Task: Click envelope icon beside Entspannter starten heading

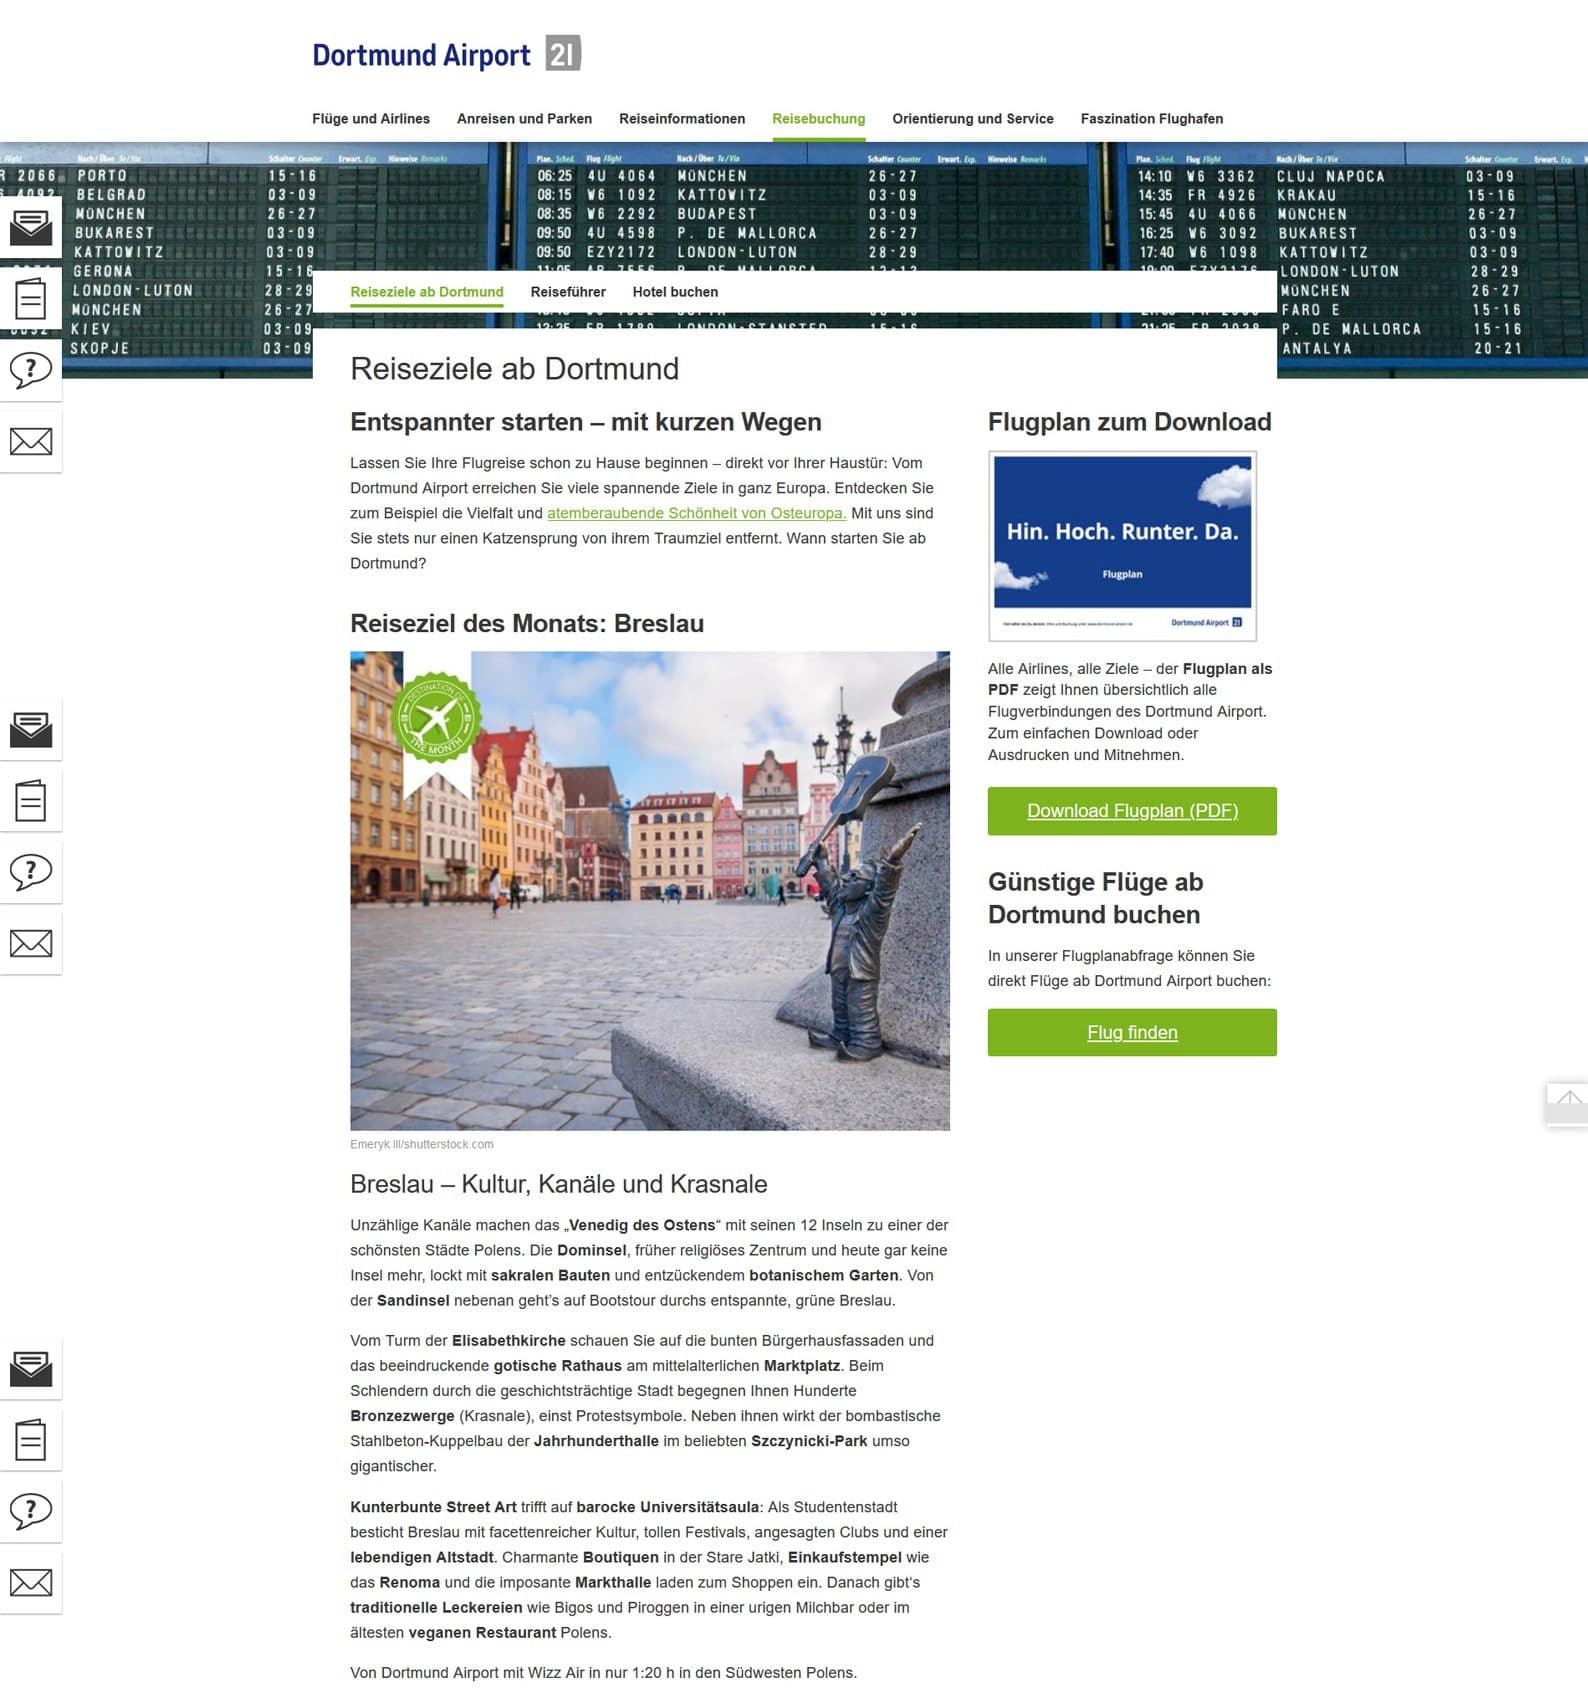Action: coord(31,441)
